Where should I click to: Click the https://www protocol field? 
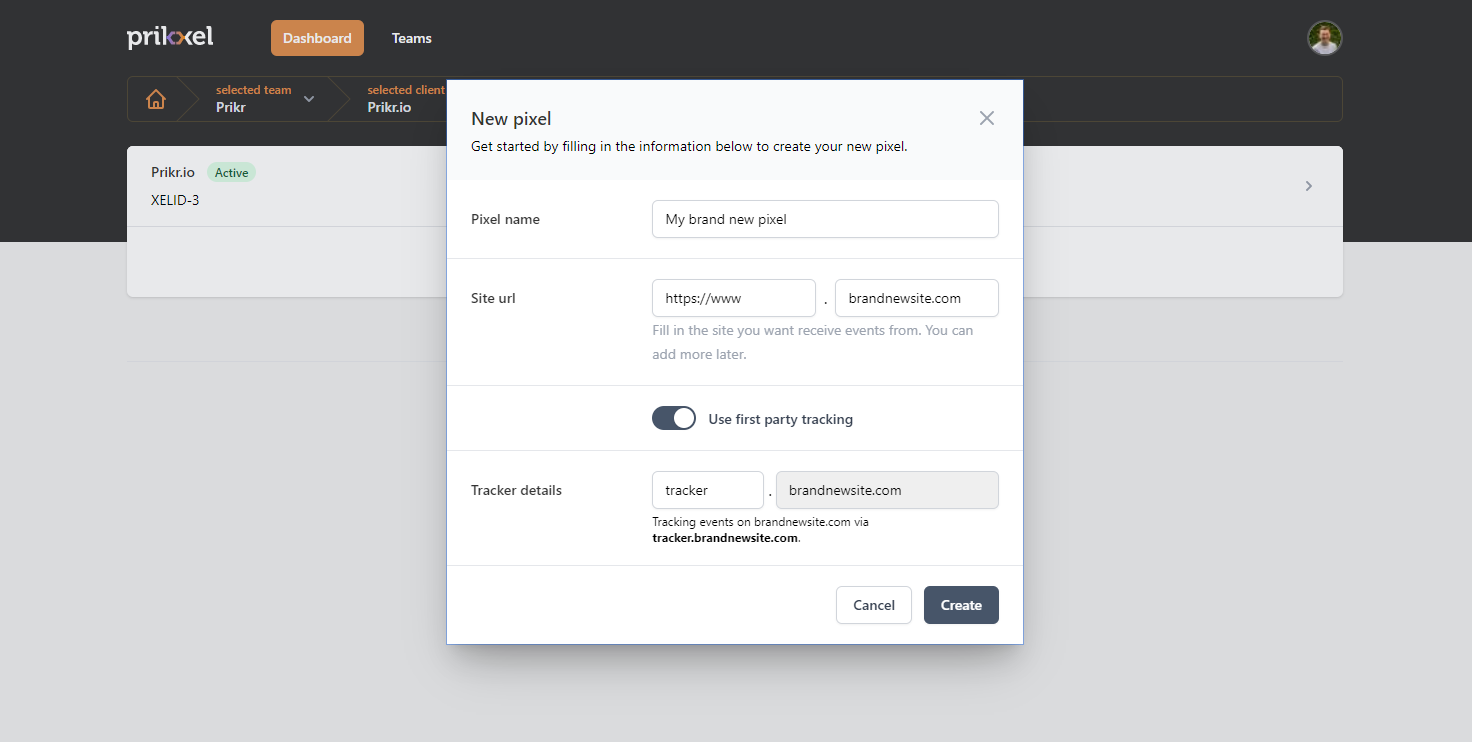click(x=733, y=298)
